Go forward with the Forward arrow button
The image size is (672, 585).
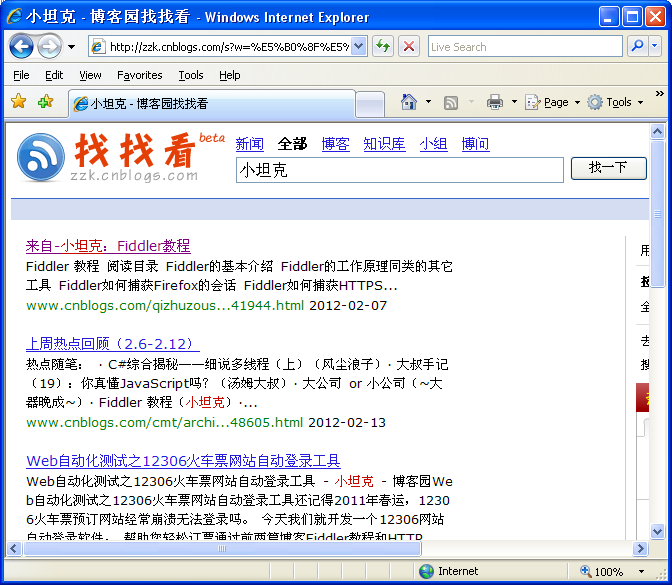49,46
